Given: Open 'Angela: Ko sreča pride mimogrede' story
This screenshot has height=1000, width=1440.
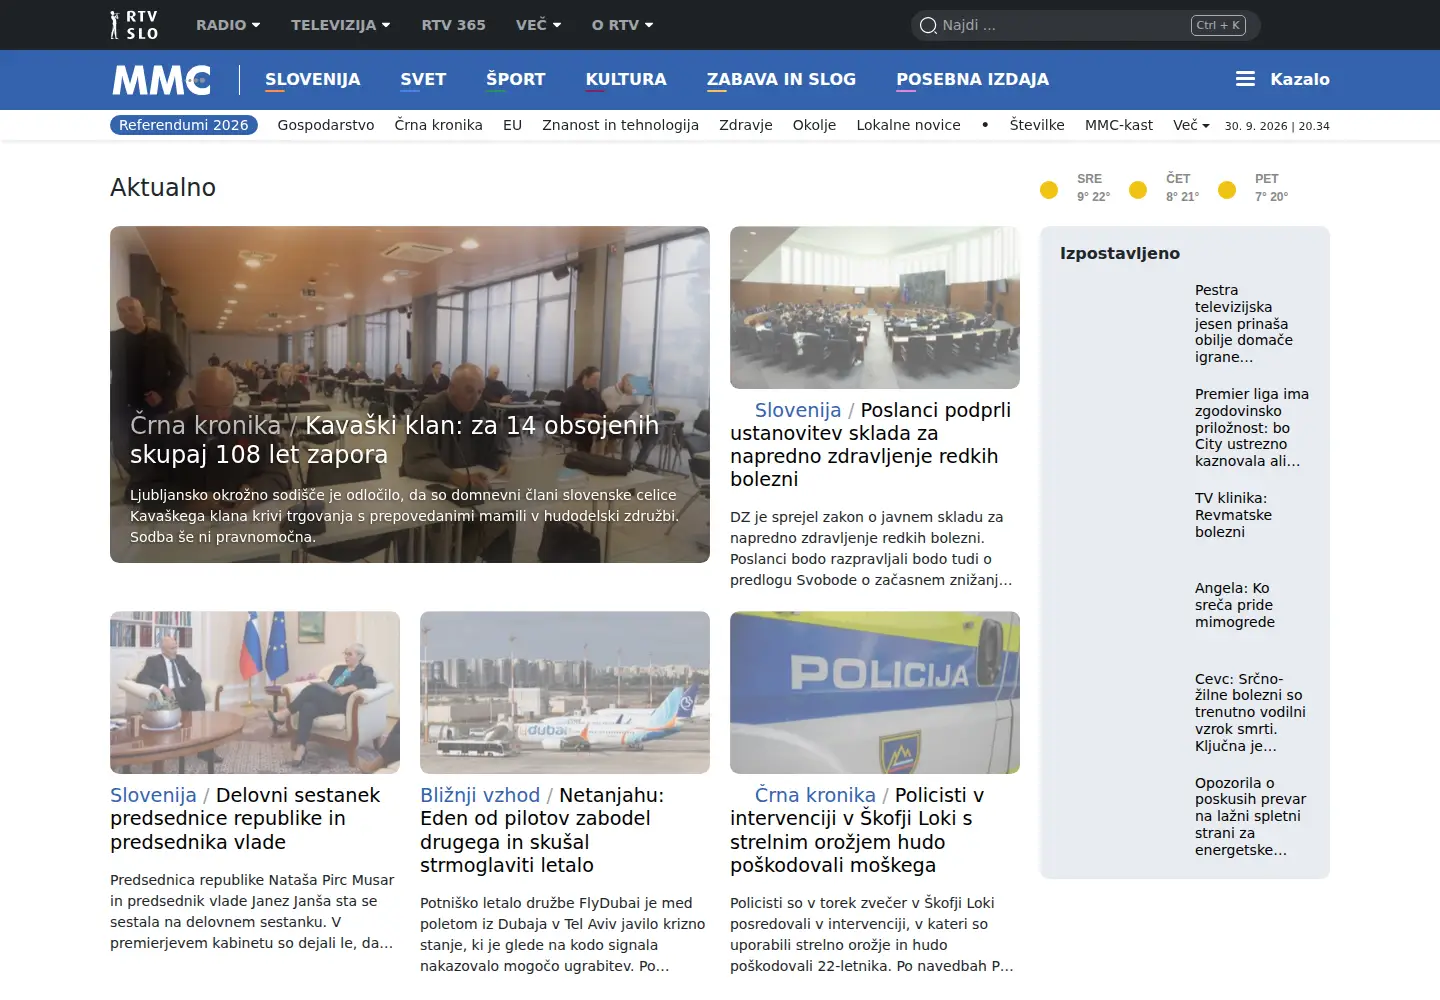Looking at the screenshot, I should point(1235,605).
